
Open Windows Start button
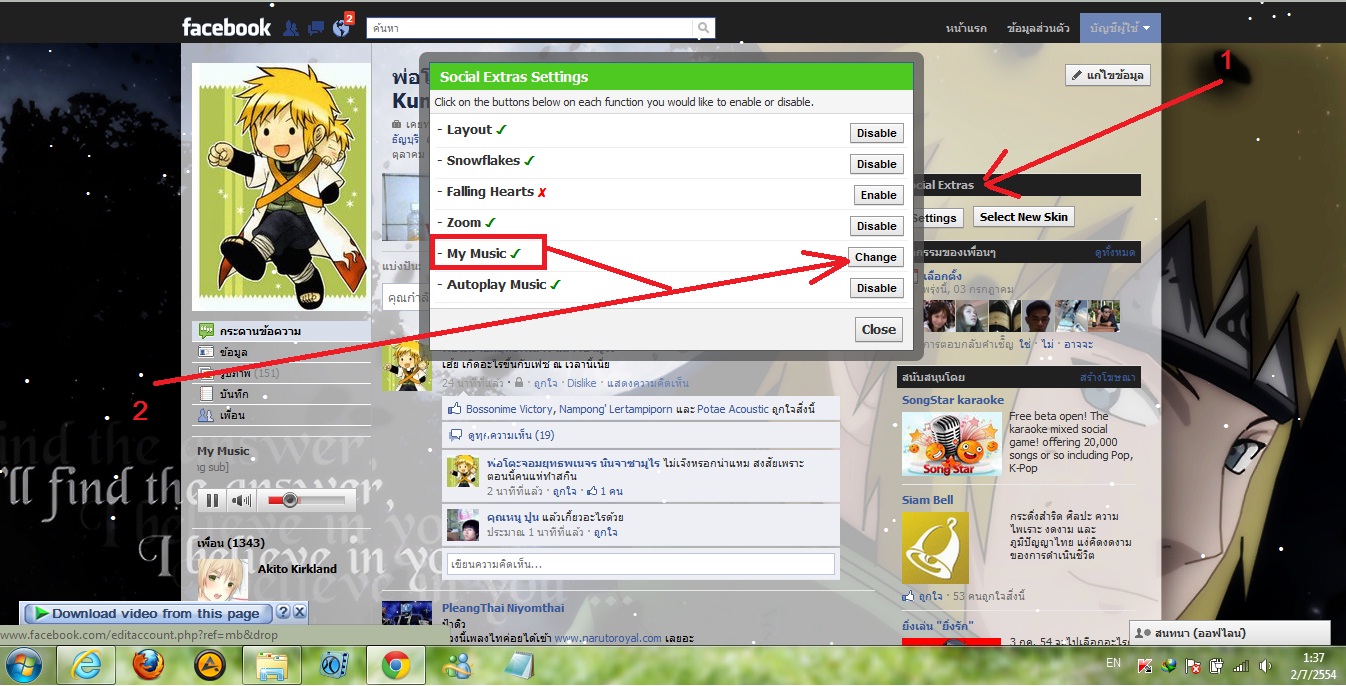point(24,665)
